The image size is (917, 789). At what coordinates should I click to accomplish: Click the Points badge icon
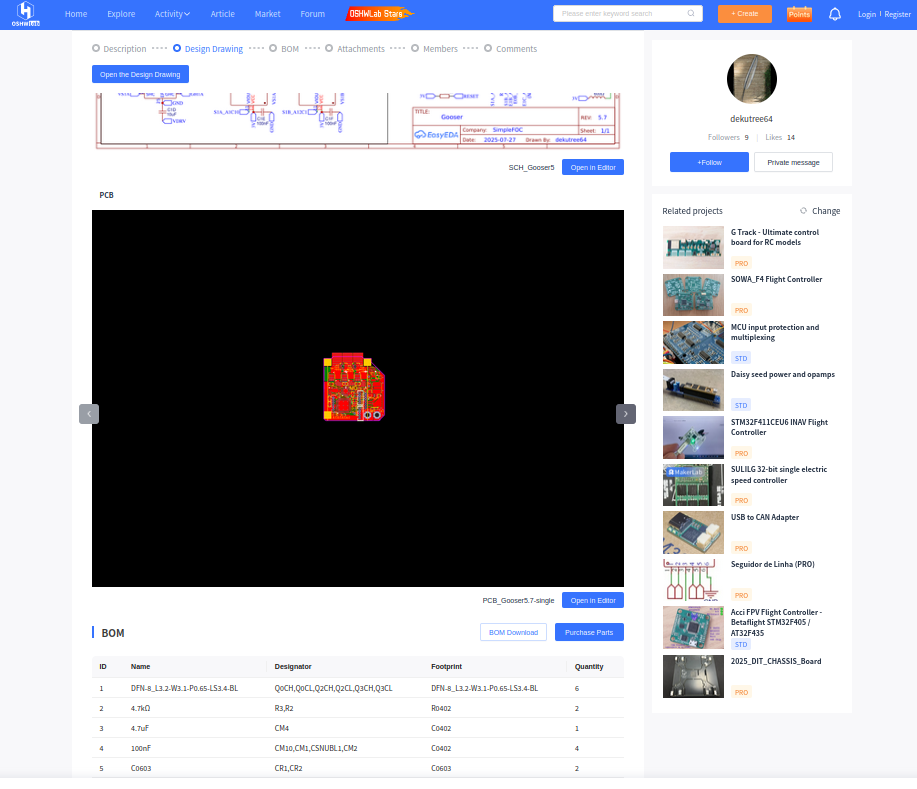pyautogui.click(x=799, y=14)
